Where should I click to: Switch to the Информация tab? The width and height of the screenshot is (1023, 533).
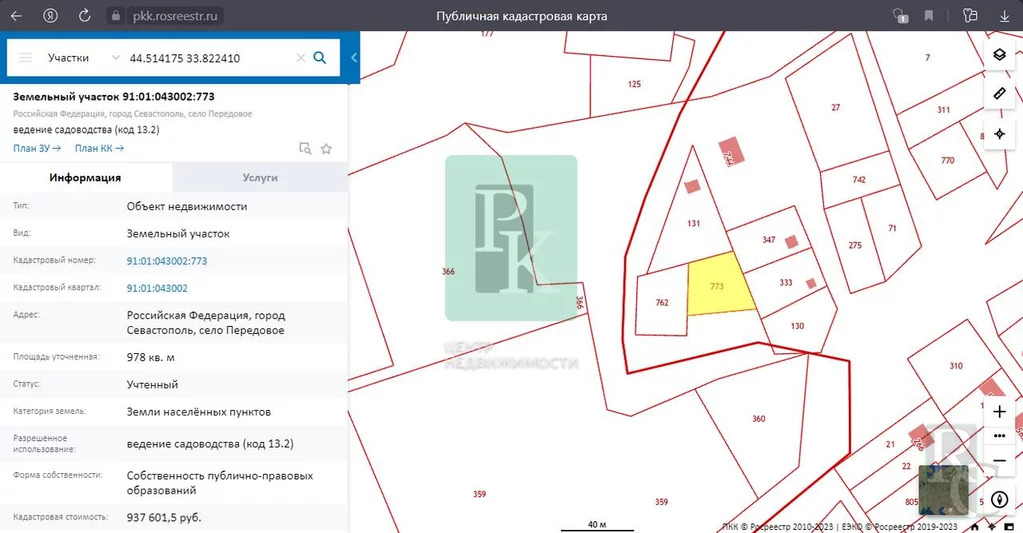click(x=85, y=177)
